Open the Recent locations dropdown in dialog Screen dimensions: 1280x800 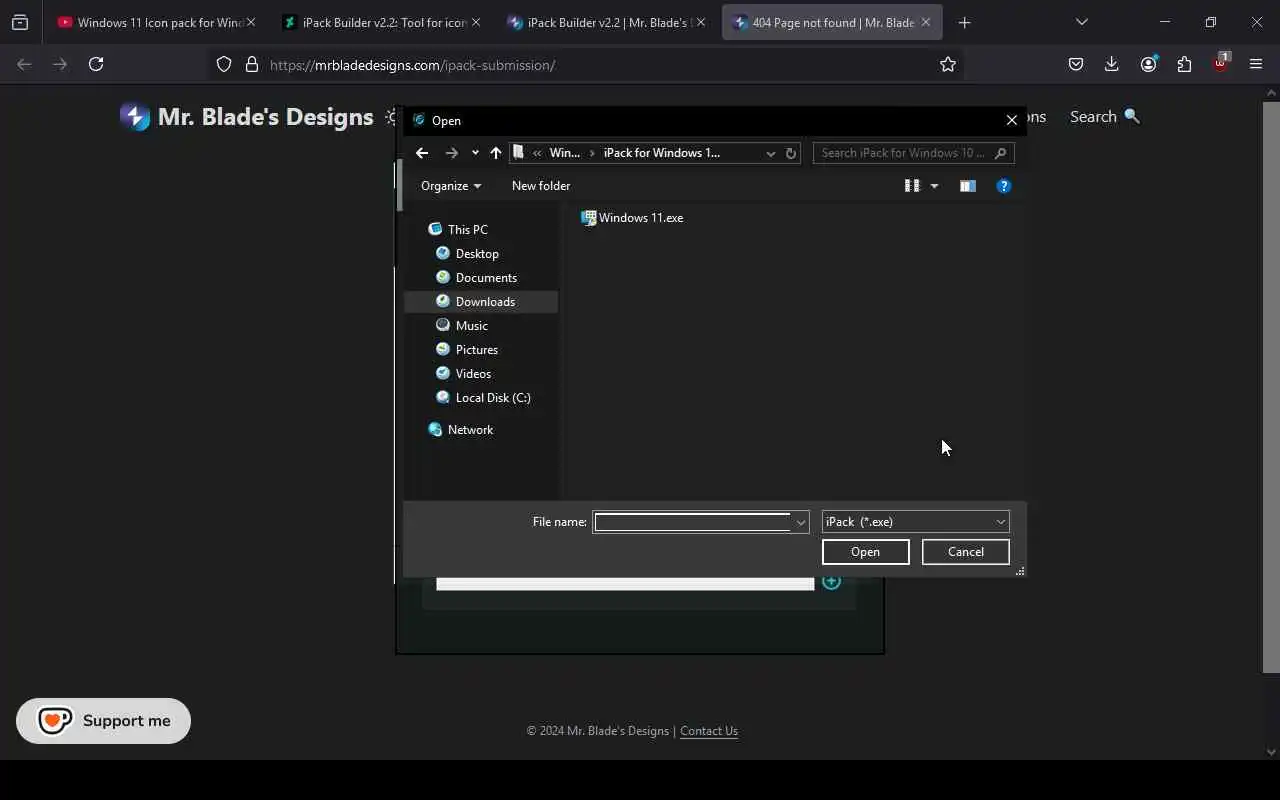pos(475,153)
